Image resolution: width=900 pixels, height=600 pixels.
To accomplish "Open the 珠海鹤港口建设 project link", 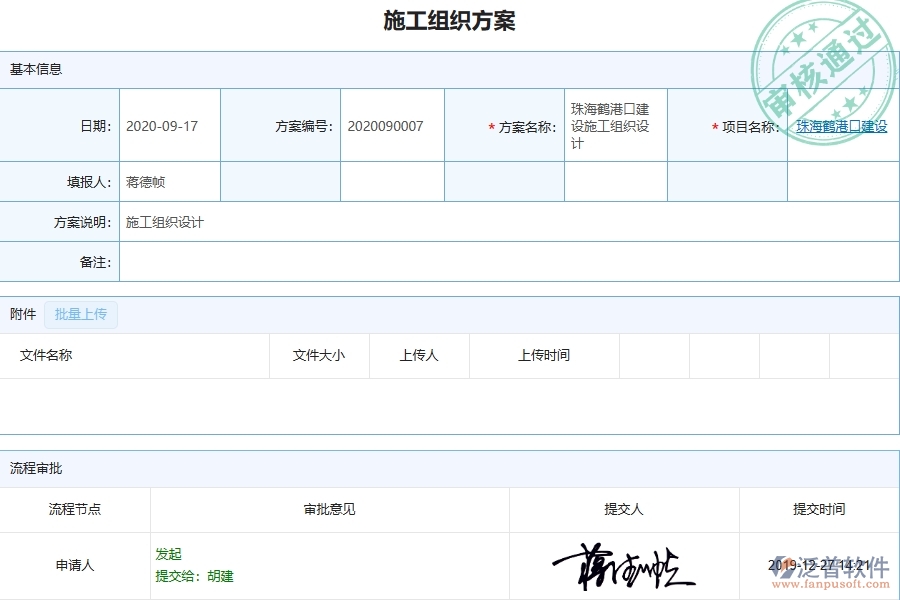I will coord(841,126).
